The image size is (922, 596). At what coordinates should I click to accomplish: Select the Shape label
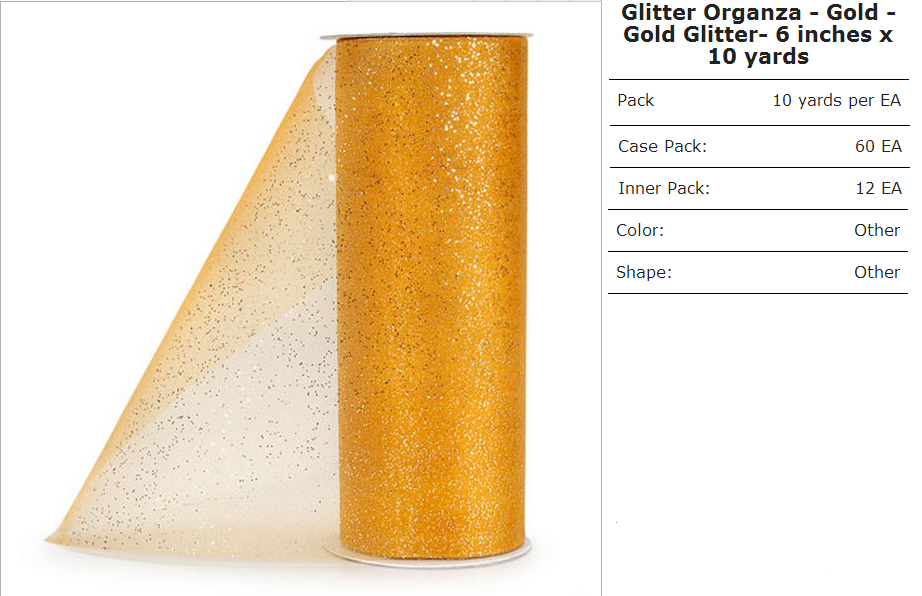coord(643,273)
